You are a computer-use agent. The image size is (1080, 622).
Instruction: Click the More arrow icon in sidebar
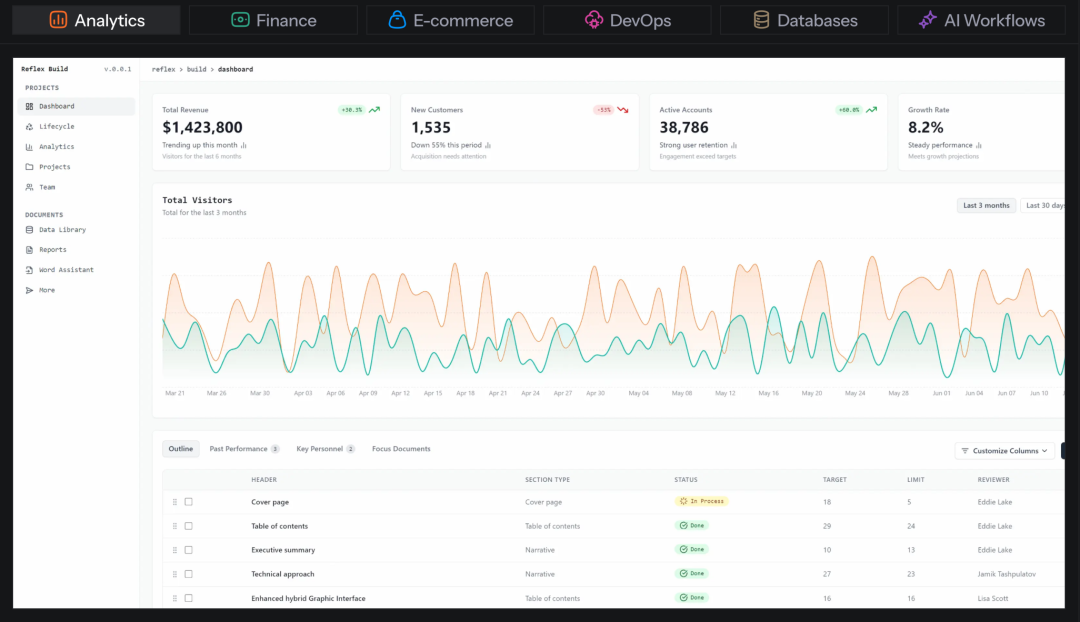(x=29, y=291)
